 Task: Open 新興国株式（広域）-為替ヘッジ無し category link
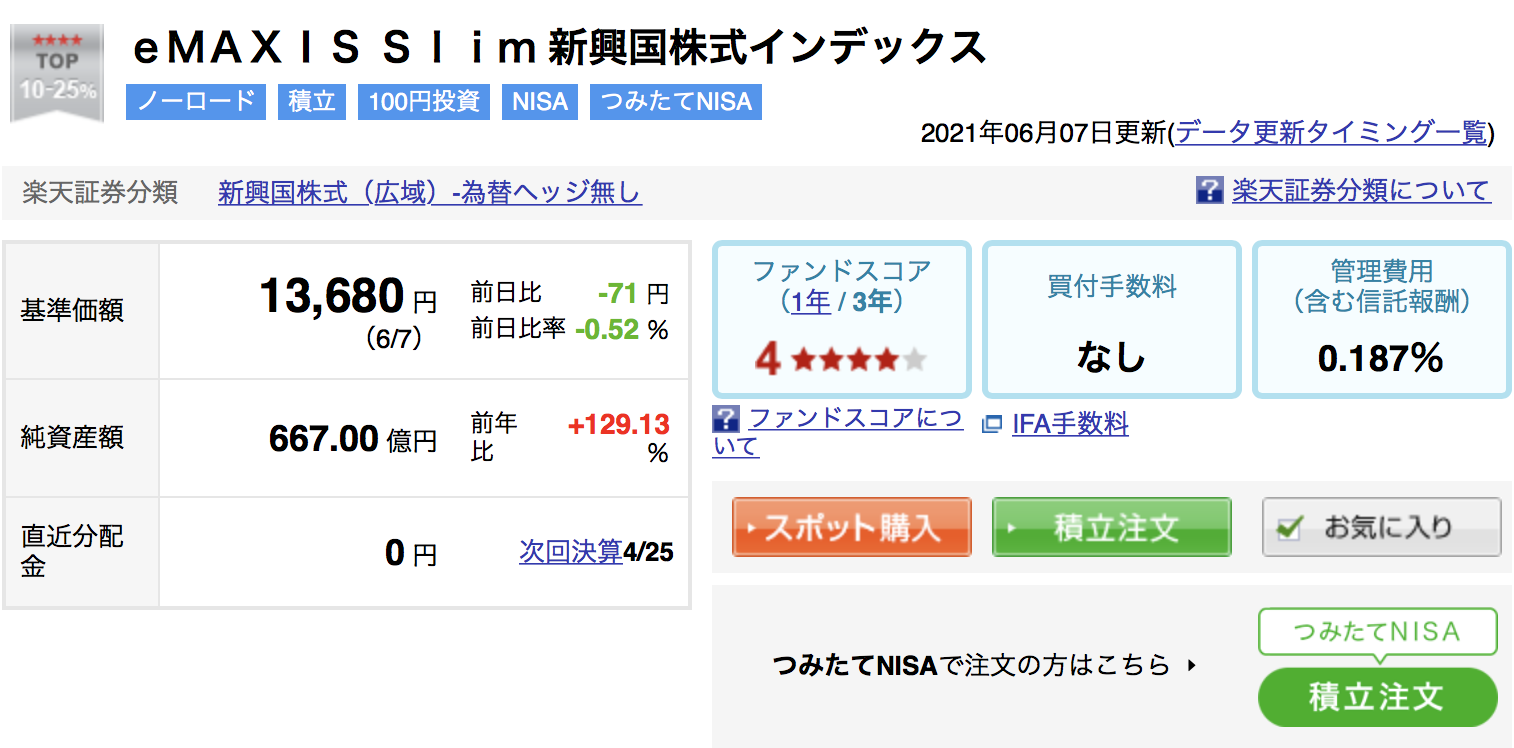coord(430,193)
